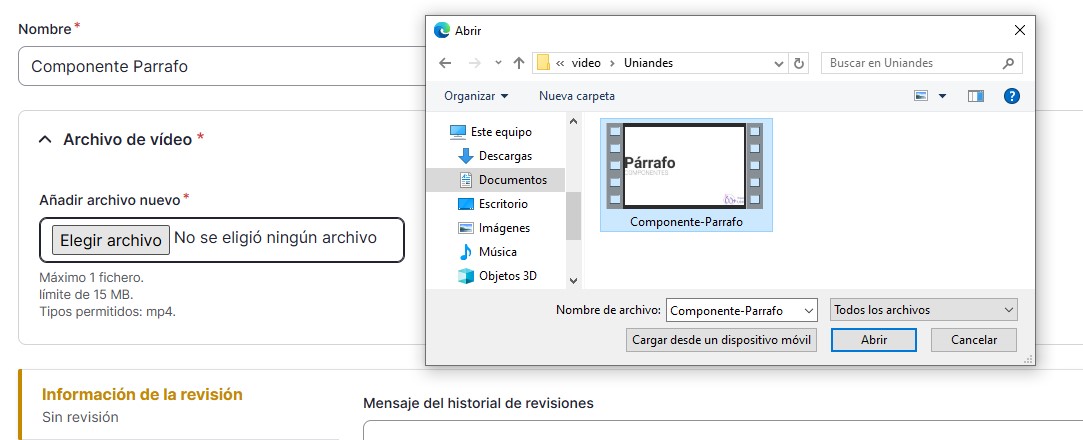Click the Buscar en Uniandes search field
The width and height of the screenshot is (1083, 440).
[910, 63]
